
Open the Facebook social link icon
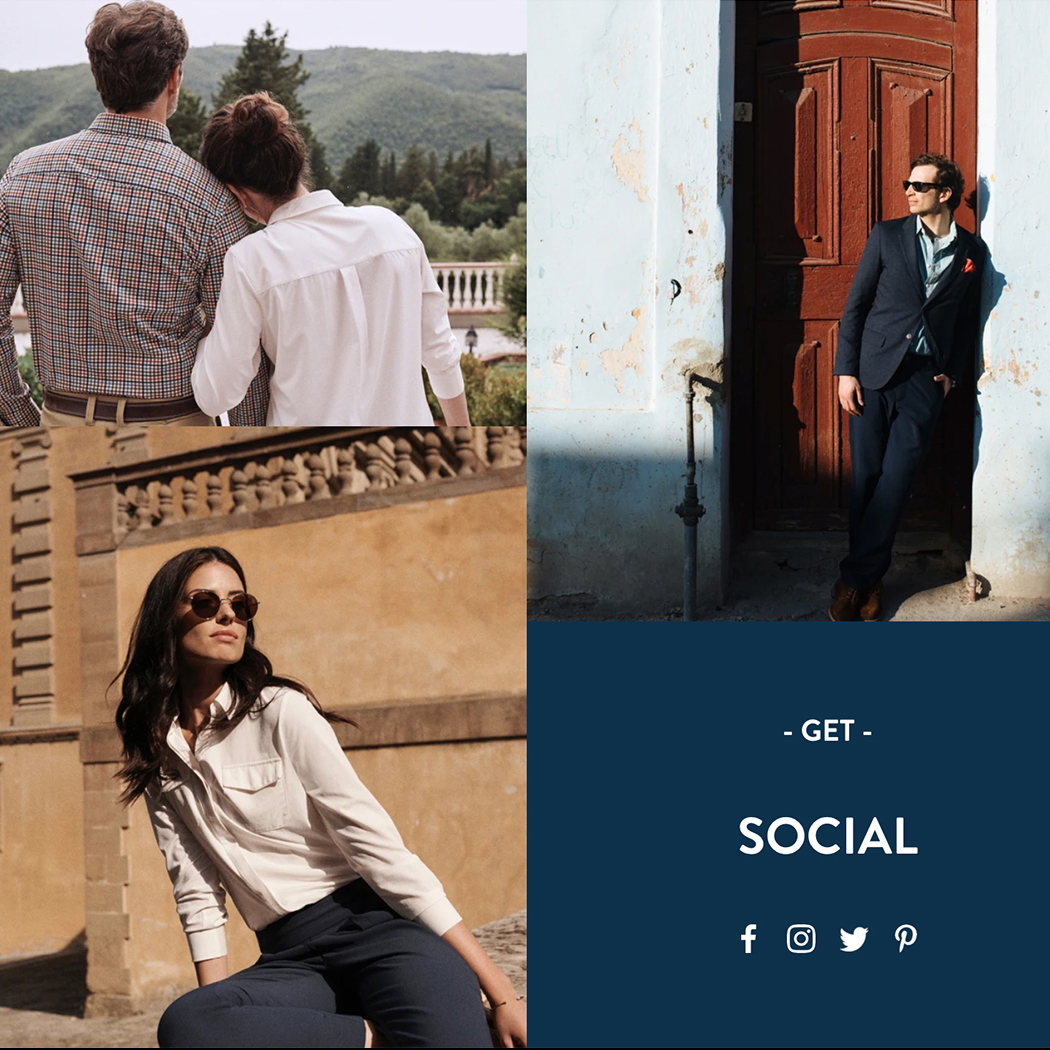click(749, 938)
